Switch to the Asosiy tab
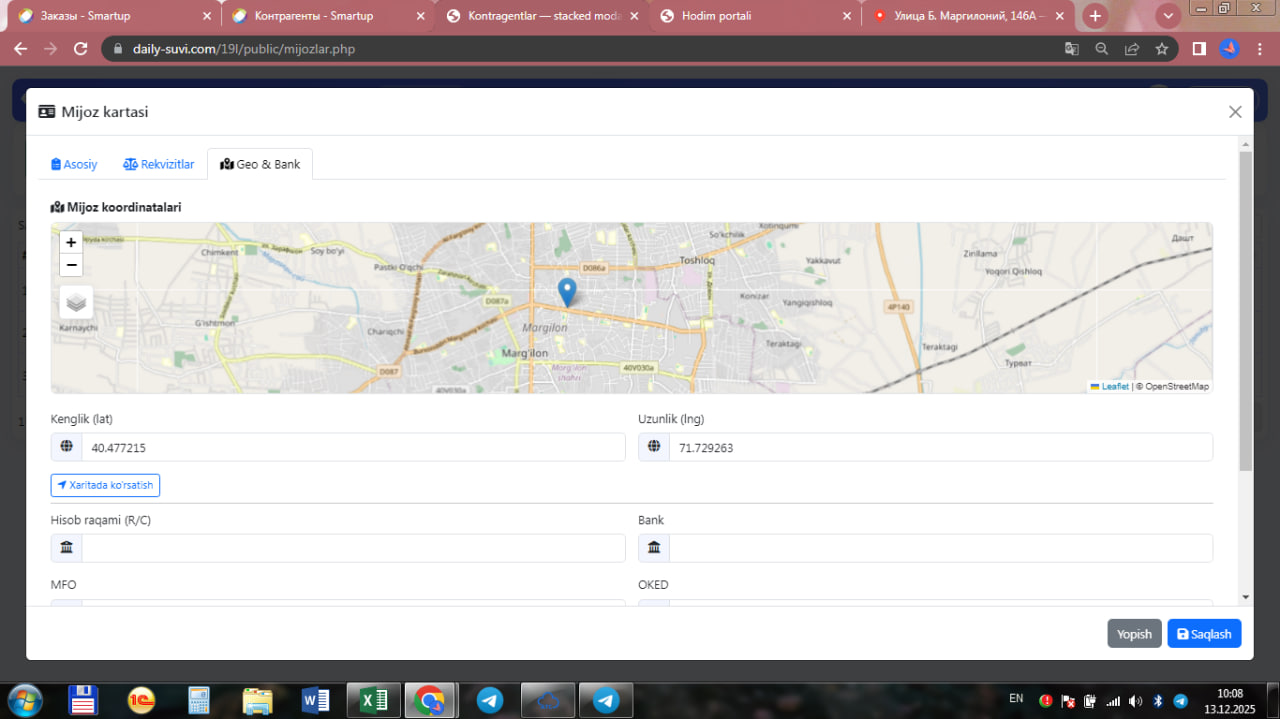The height and width of the screenshot is (719, 1280). pos(75,164)
